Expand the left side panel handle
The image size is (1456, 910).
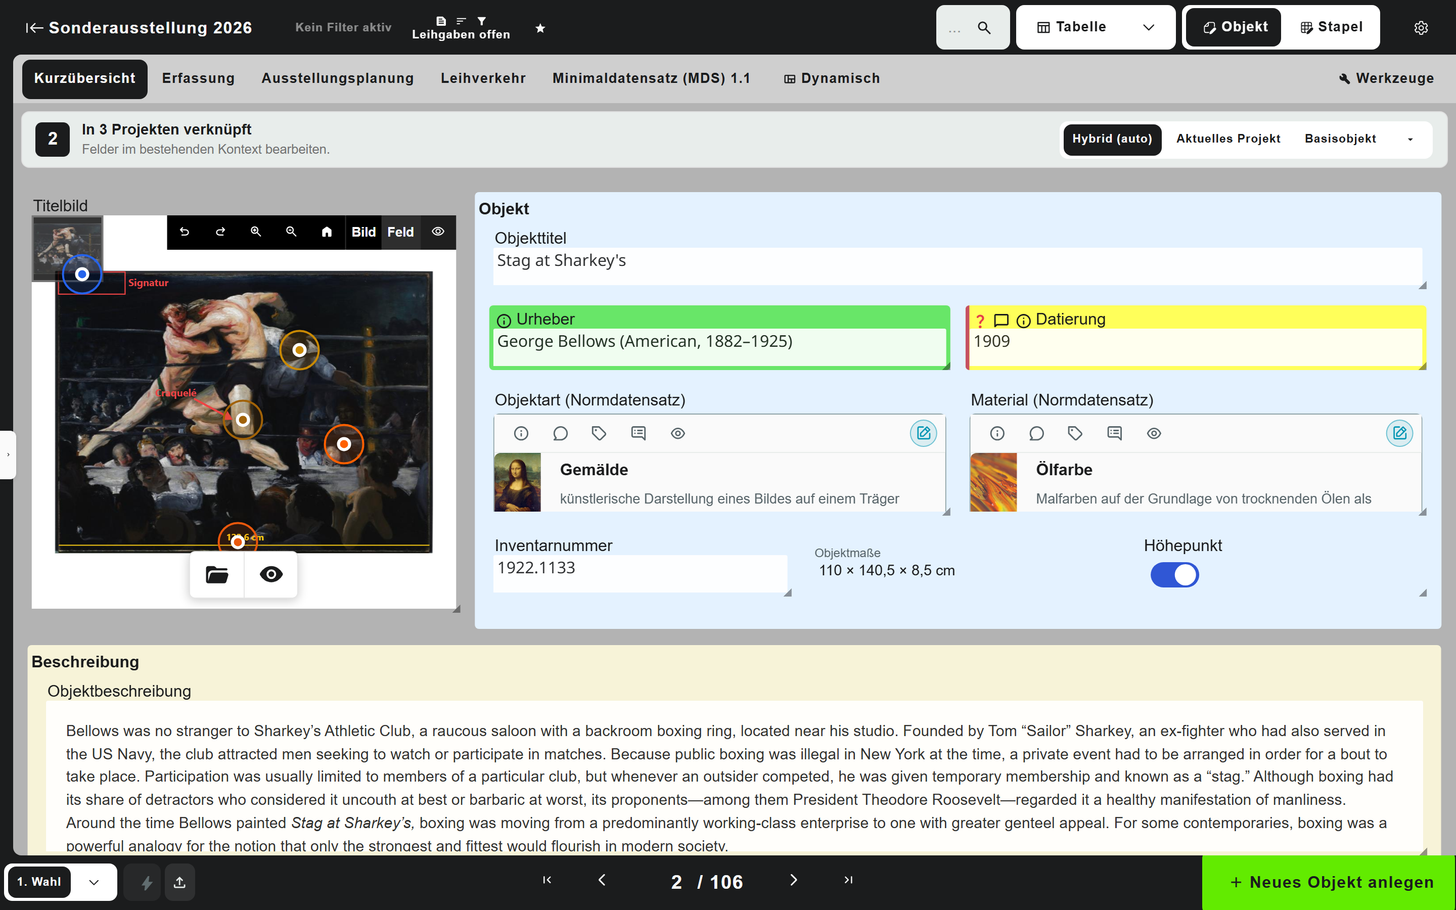pos(7,455)
